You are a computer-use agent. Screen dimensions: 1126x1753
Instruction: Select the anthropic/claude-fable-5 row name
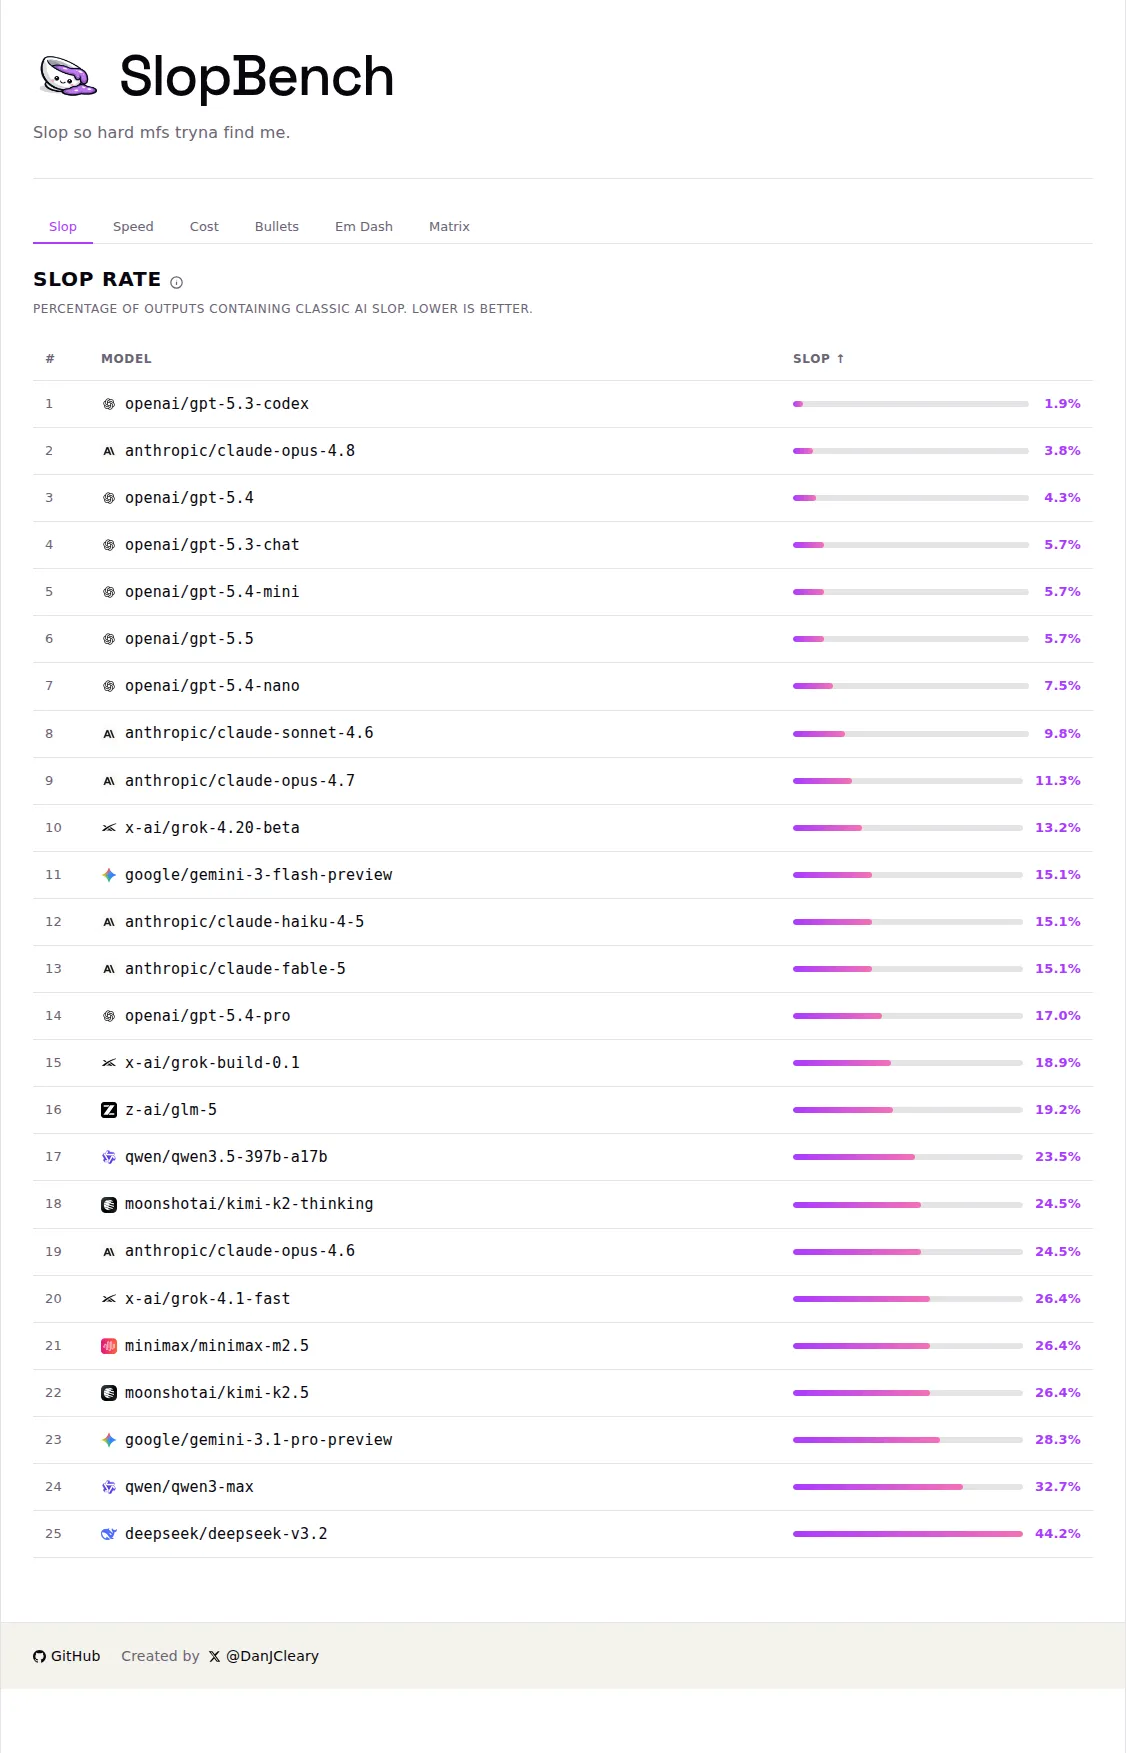[x=235, y=969]
